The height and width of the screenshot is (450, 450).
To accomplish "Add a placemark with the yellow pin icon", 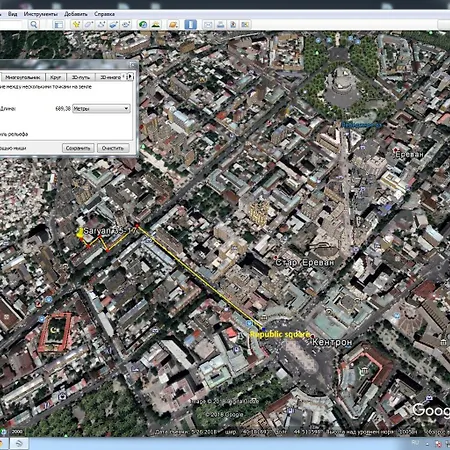I will 76,24.
